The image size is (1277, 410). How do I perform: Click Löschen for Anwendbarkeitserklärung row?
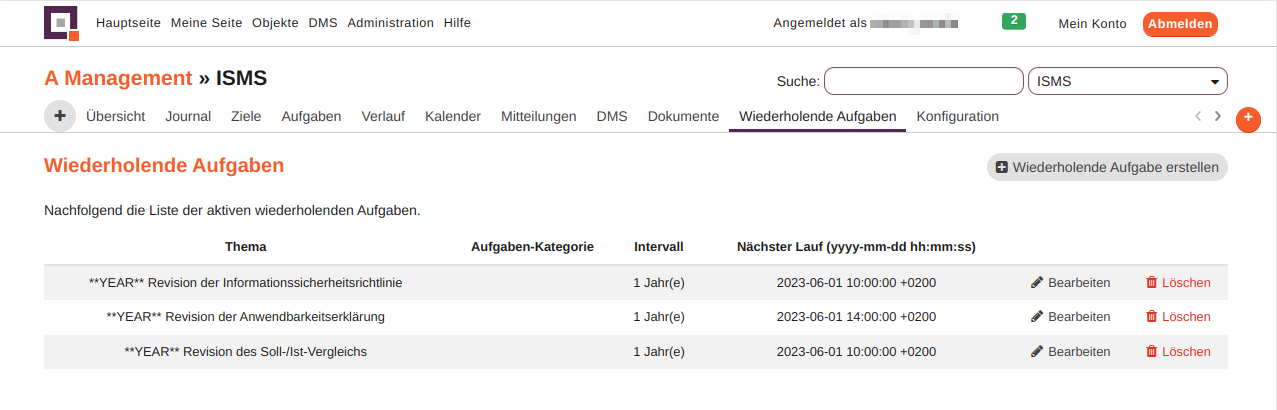[1178, 317]
